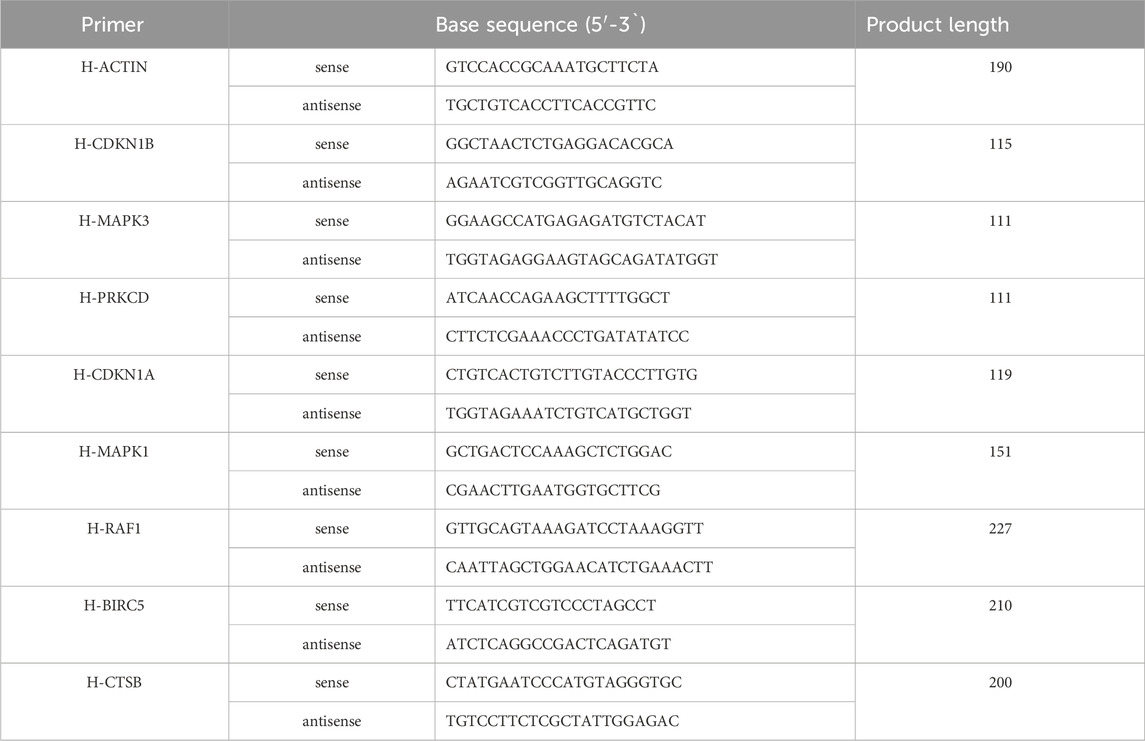The width and height of the screenshot is (1145, 741).
Task: Click sequence TTCATCGTCGTCCCTAGCCT
Action: click(x=551, y=605)
